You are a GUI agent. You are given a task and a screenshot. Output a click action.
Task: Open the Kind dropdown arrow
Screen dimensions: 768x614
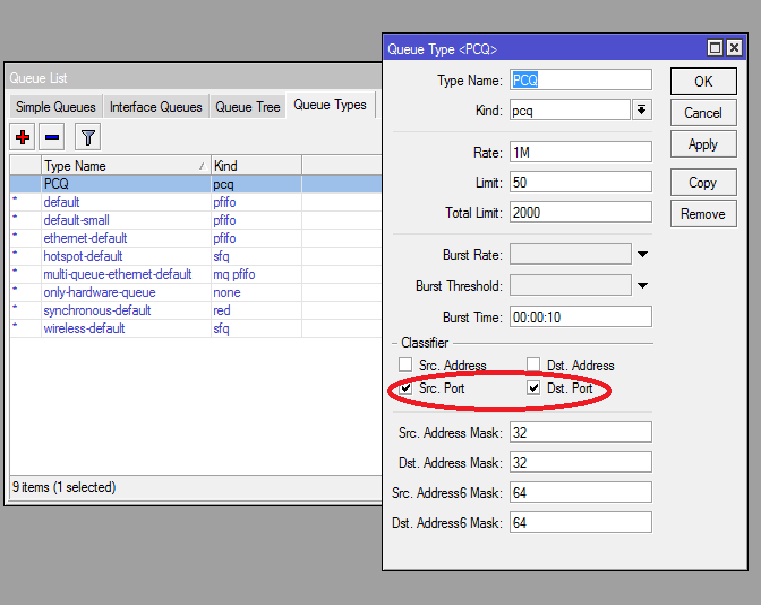(642, 110)
